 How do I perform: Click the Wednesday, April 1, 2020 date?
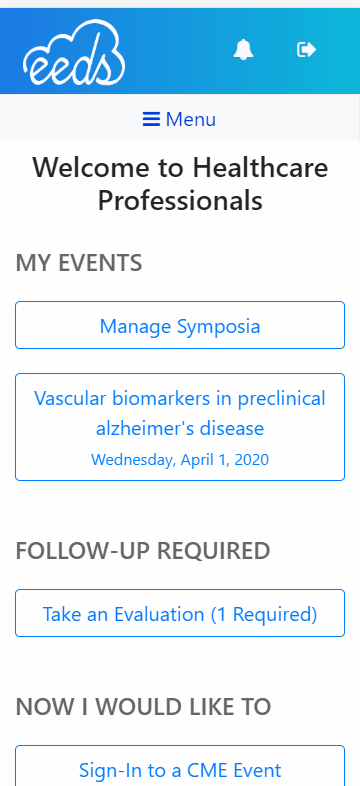coord(180,459)
